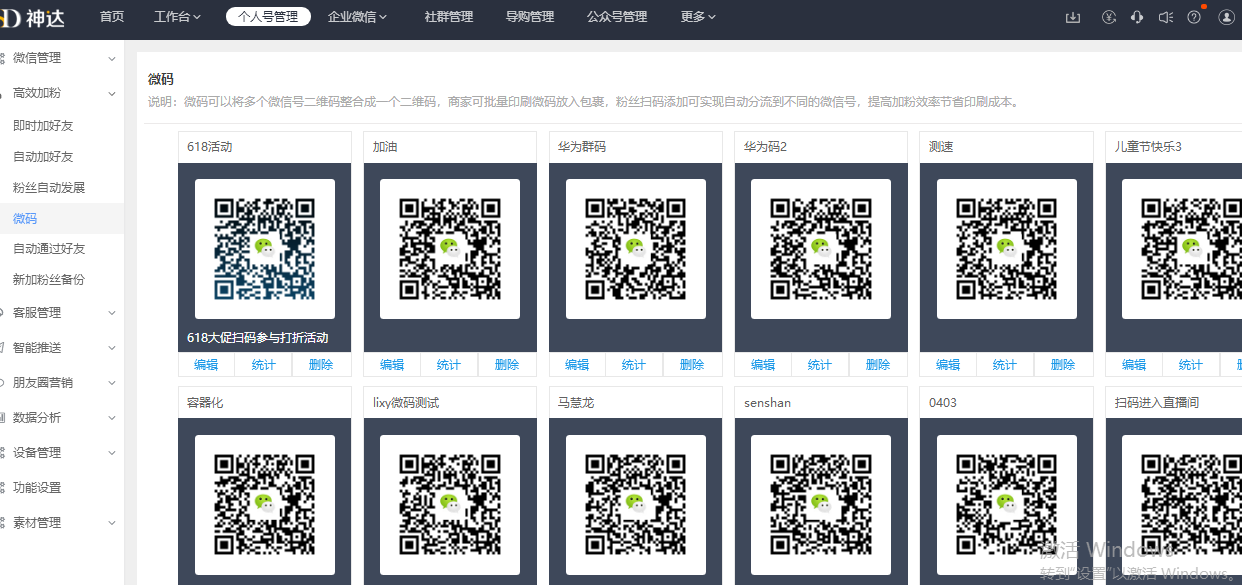Screen dimensions: 1242x585
Task: Delete the 华为群码 code card
Action: (x=692, y=365)
